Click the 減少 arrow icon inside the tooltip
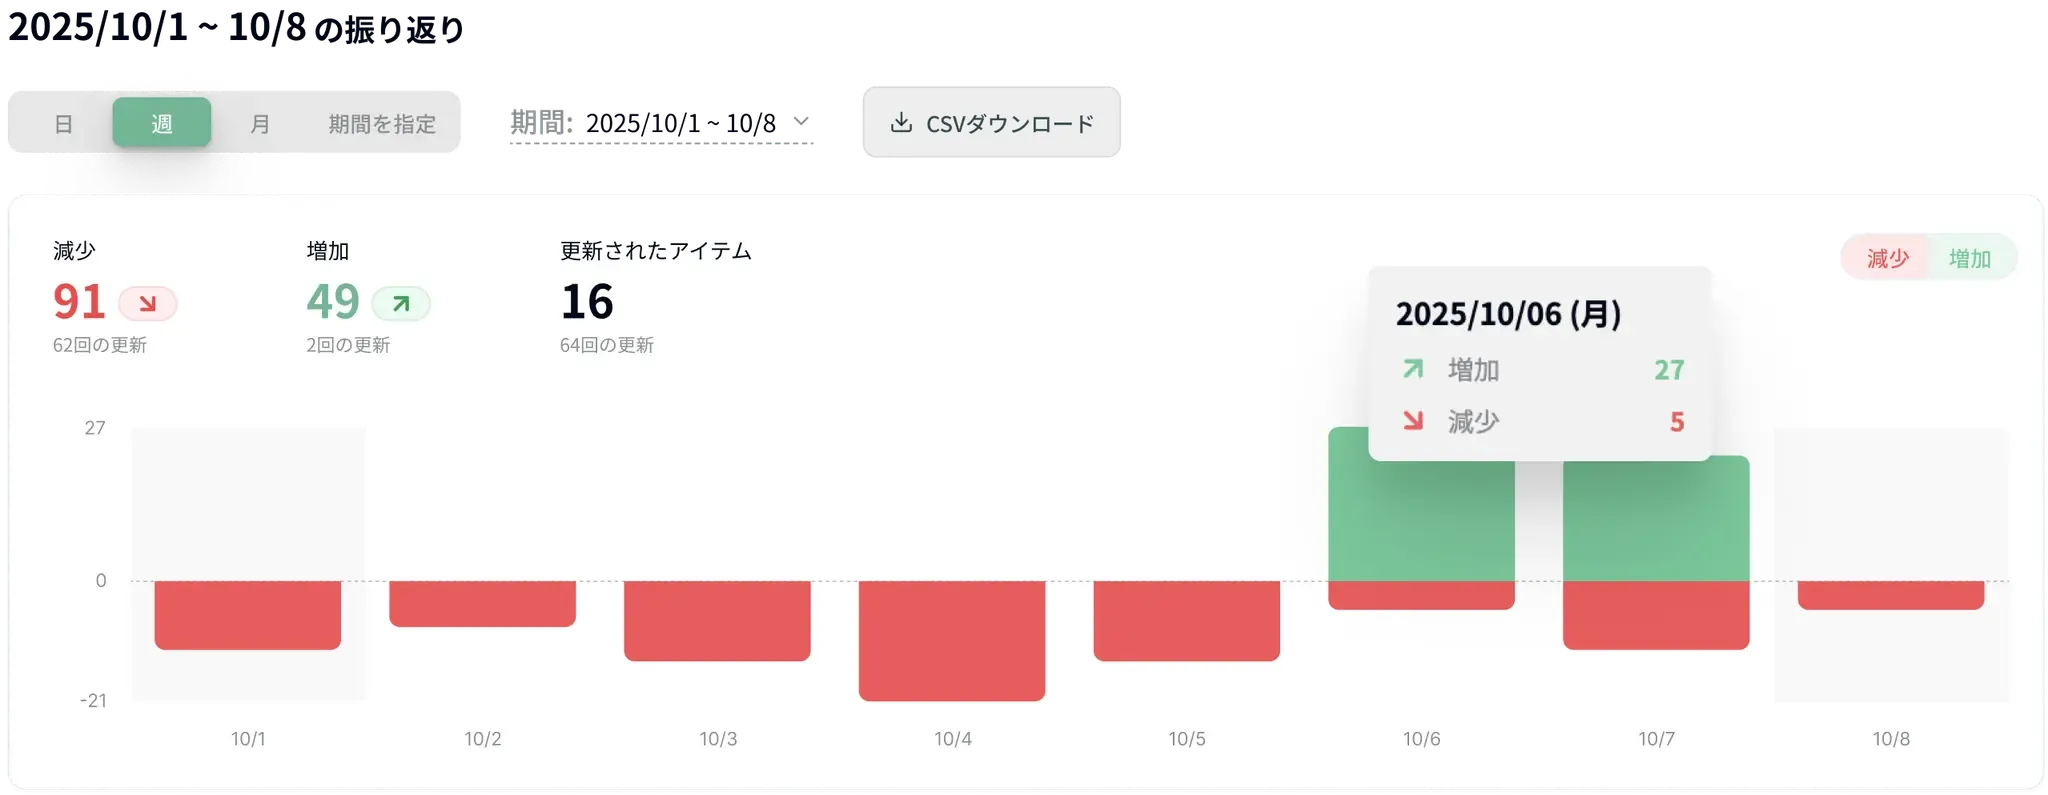 (1412, 421)
